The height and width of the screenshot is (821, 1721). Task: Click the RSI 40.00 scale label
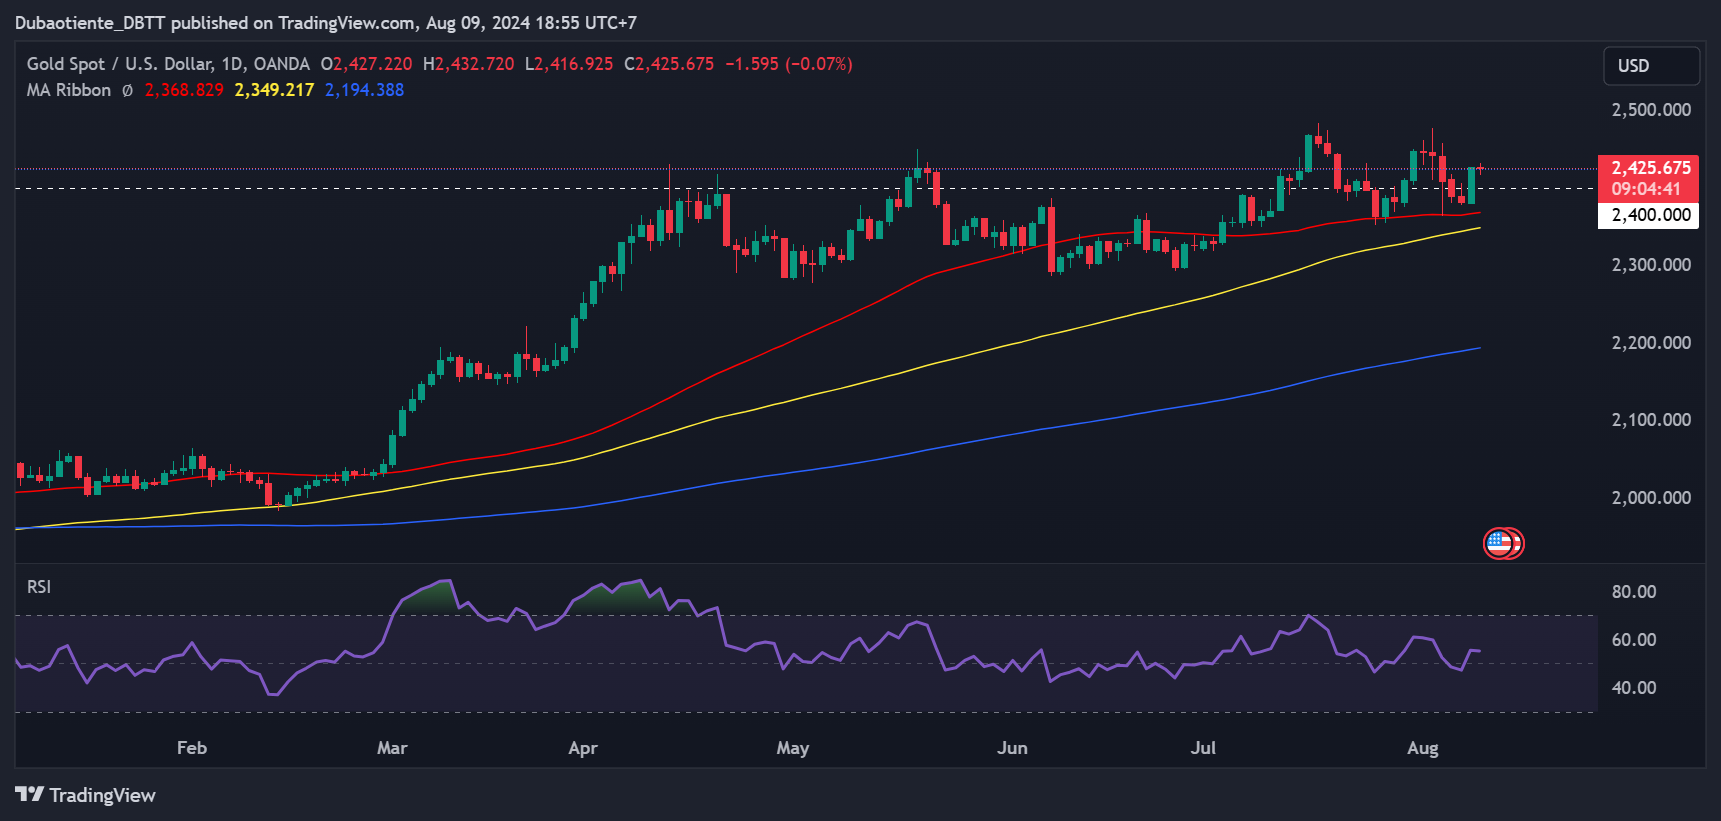[1634, 688]
